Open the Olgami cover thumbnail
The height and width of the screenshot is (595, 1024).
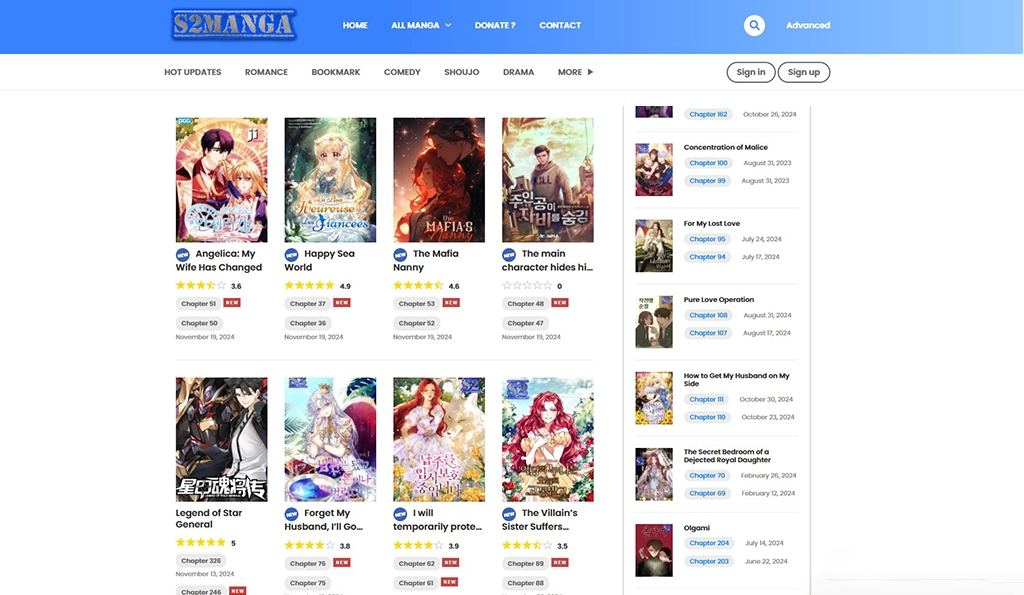coord(654,551)
